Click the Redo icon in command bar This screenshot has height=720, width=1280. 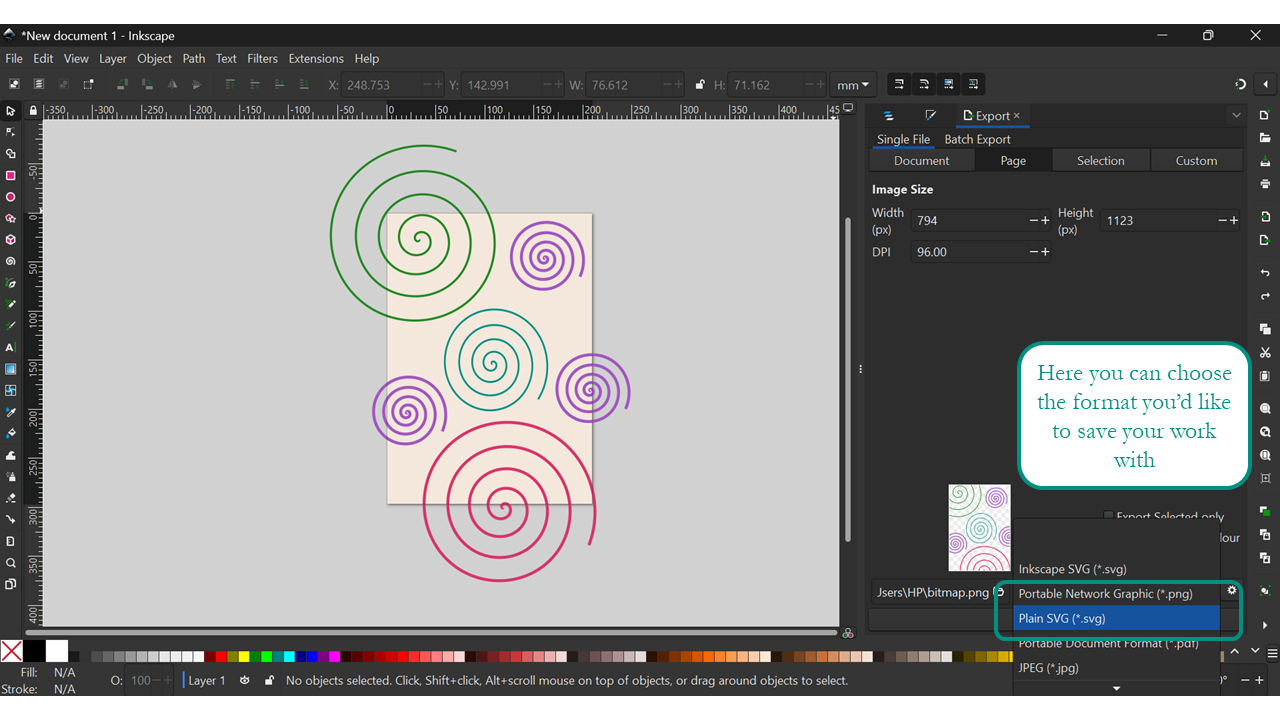(x=1265, y=296)
